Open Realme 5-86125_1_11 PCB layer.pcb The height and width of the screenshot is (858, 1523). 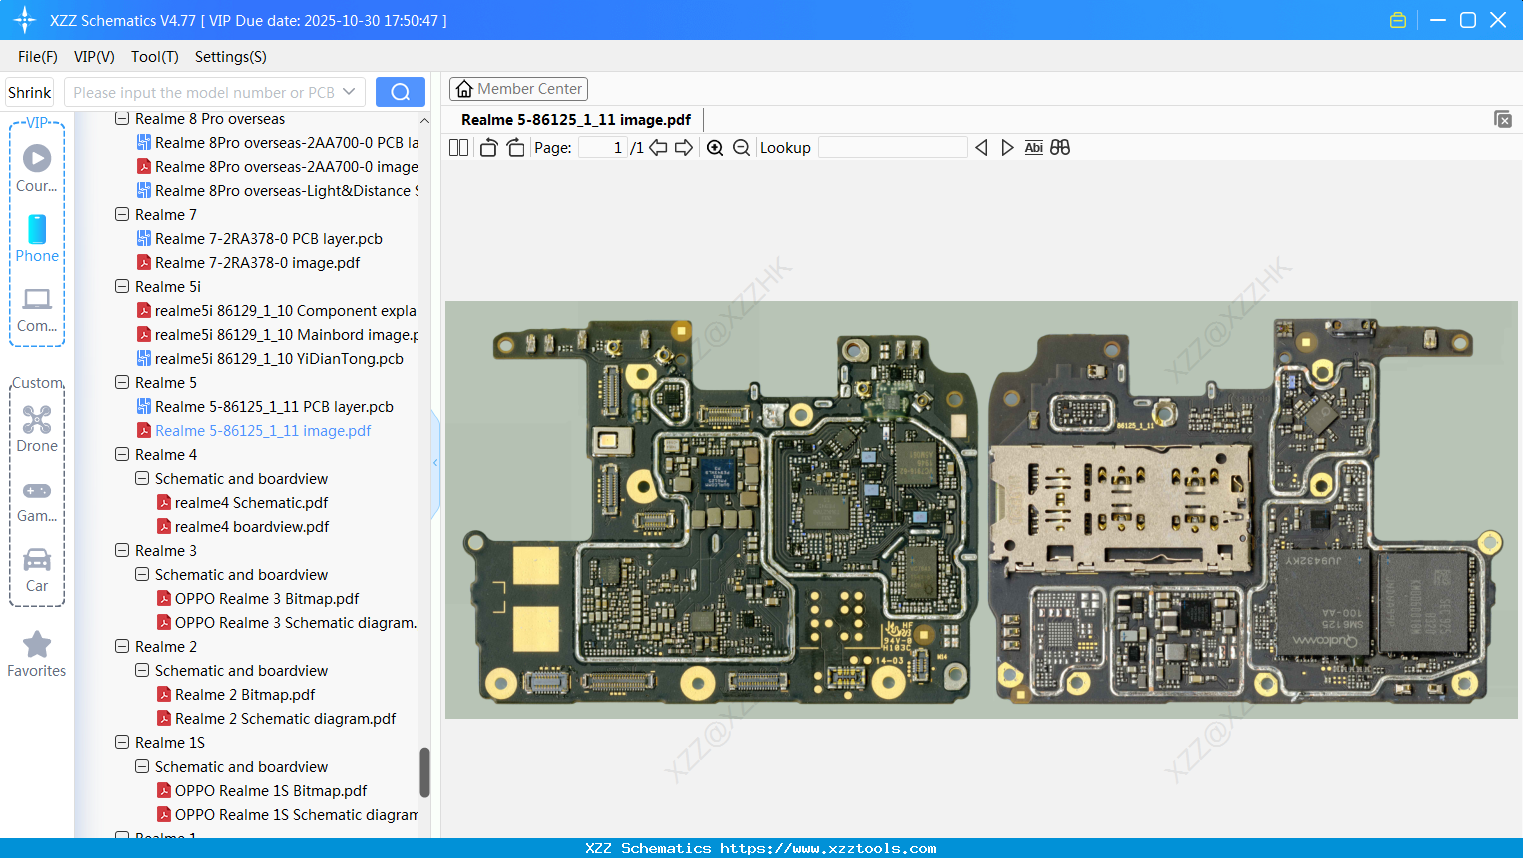pyautogui.click(x=274, y=407)
